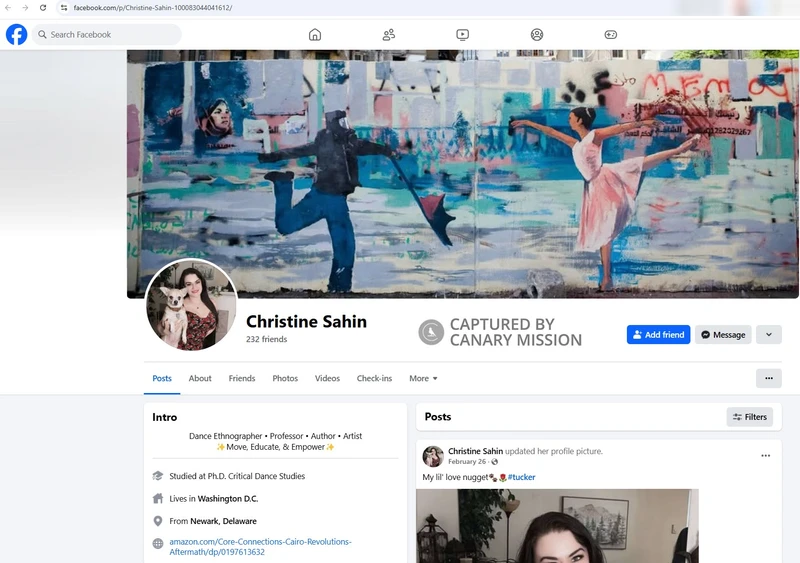Expand the More tab dropdown
The height and width of the screenshot is (563, 800).
(x=423, y=379)
